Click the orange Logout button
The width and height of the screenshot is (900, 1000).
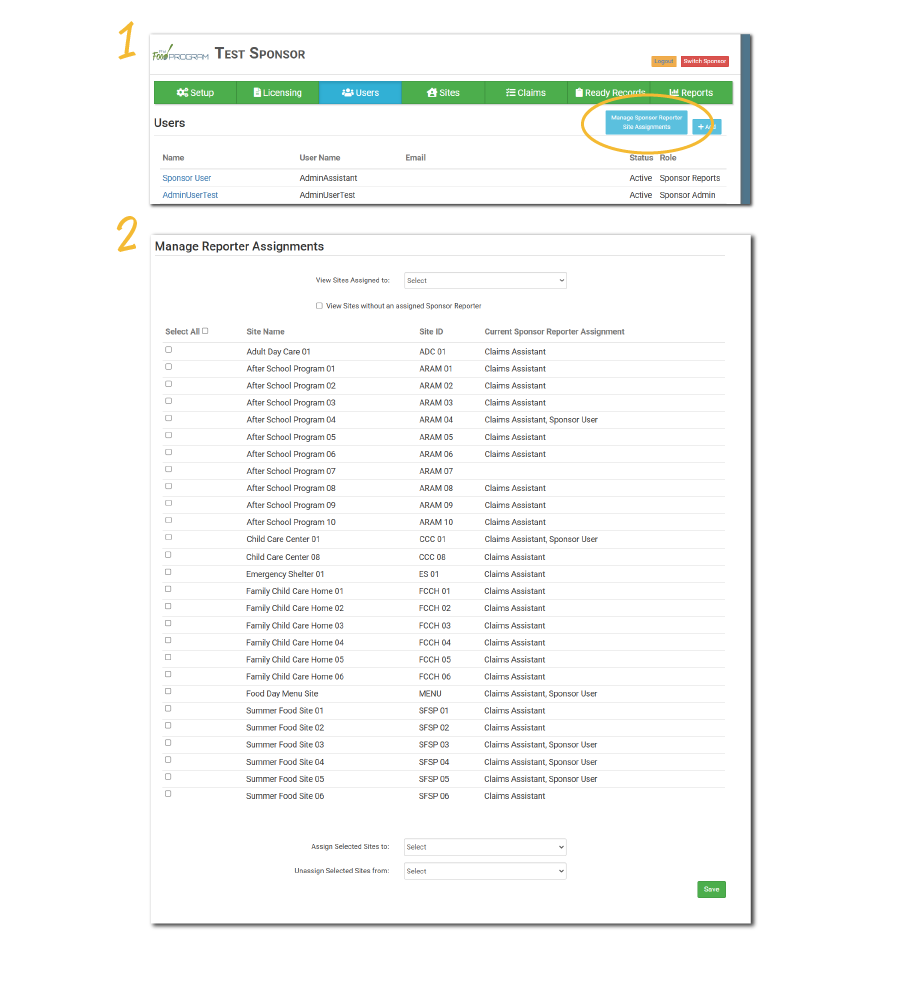pyautogui.click(x=663, y=61)
